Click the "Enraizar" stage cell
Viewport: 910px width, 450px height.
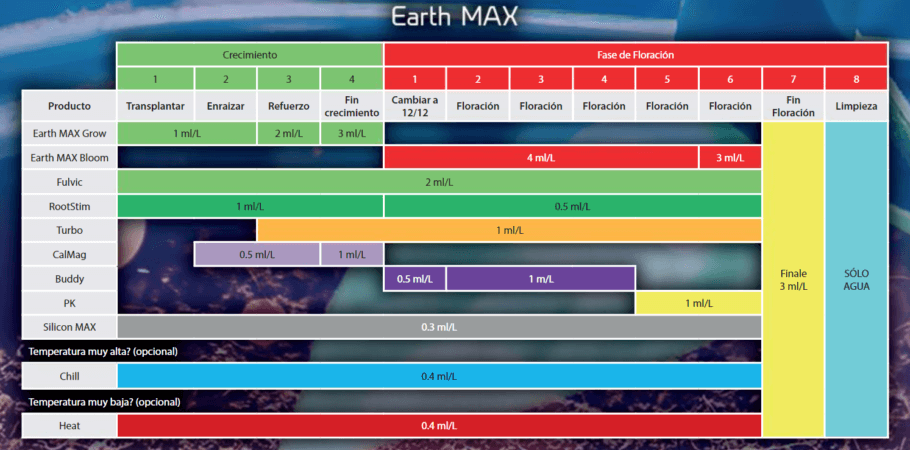point(226,106)
